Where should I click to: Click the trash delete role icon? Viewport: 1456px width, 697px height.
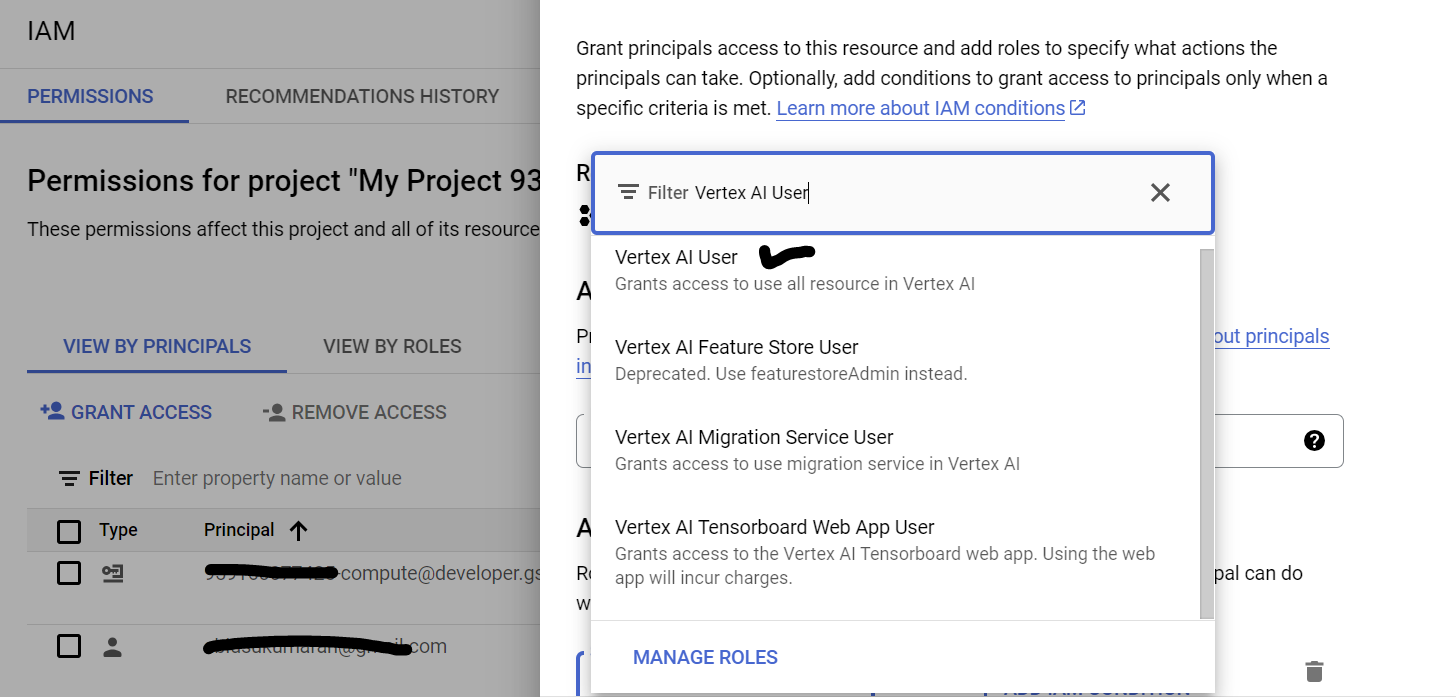tap(1314, 671)
